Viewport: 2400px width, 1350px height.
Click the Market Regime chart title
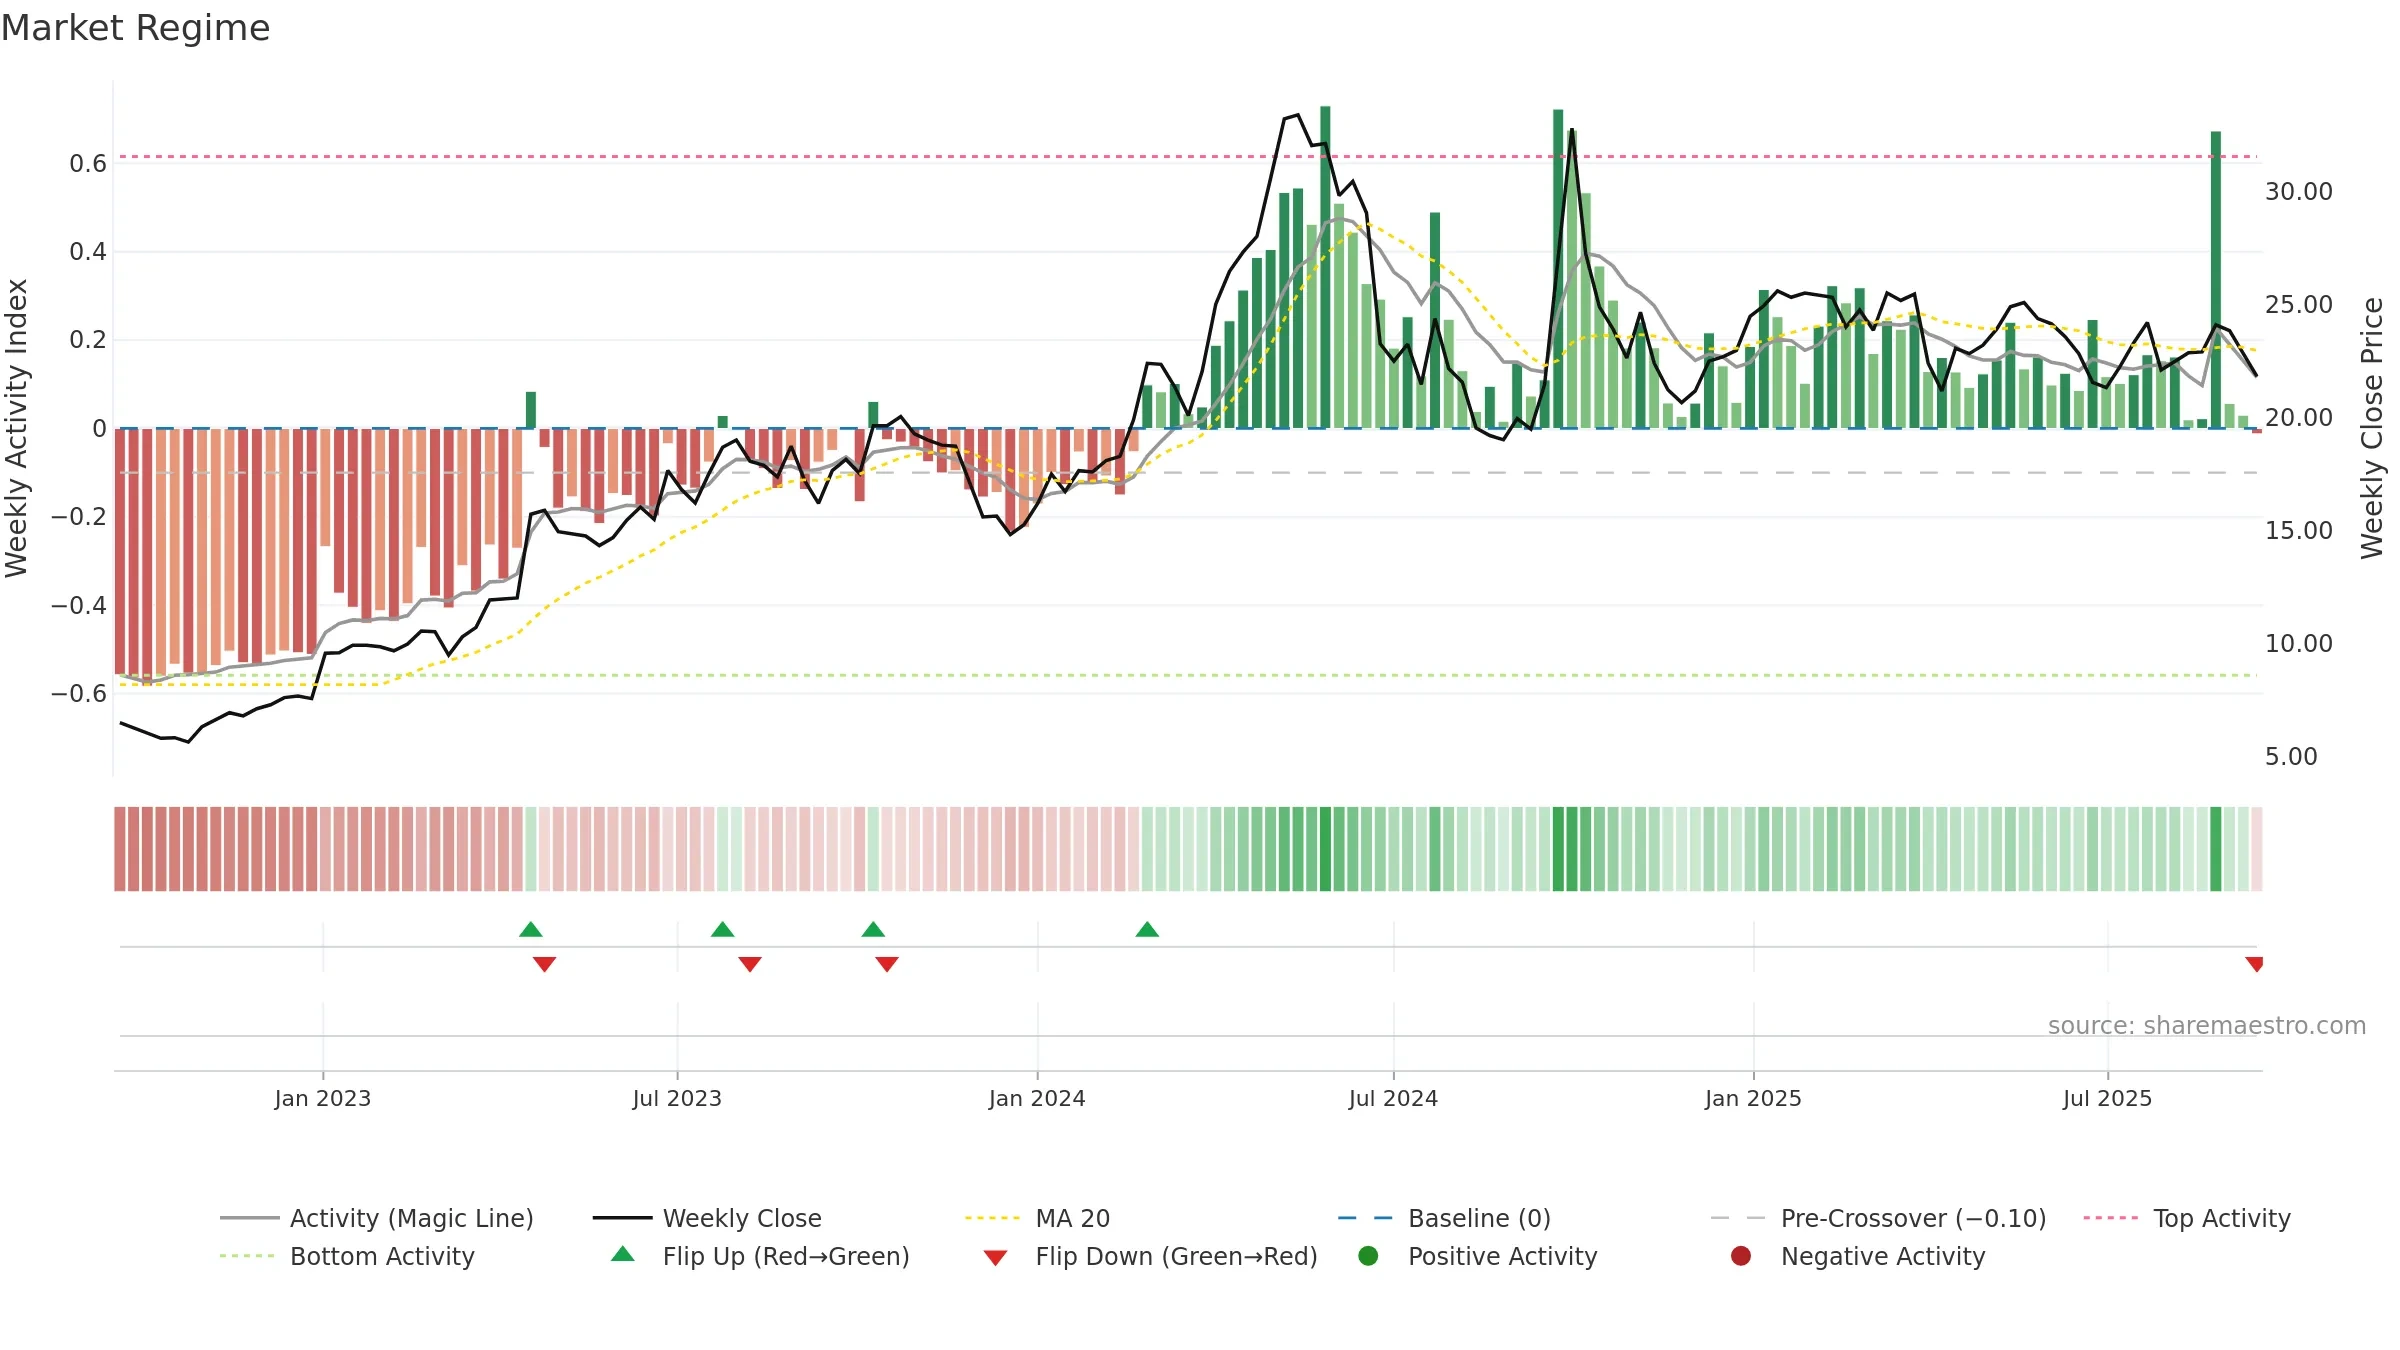pos(135,28)
